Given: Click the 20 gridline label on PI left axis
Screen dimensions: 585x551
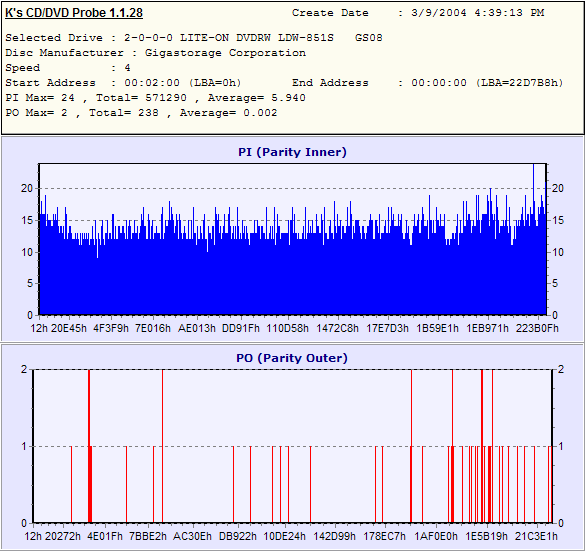Looking at the screenshot, I should (27, 188).
